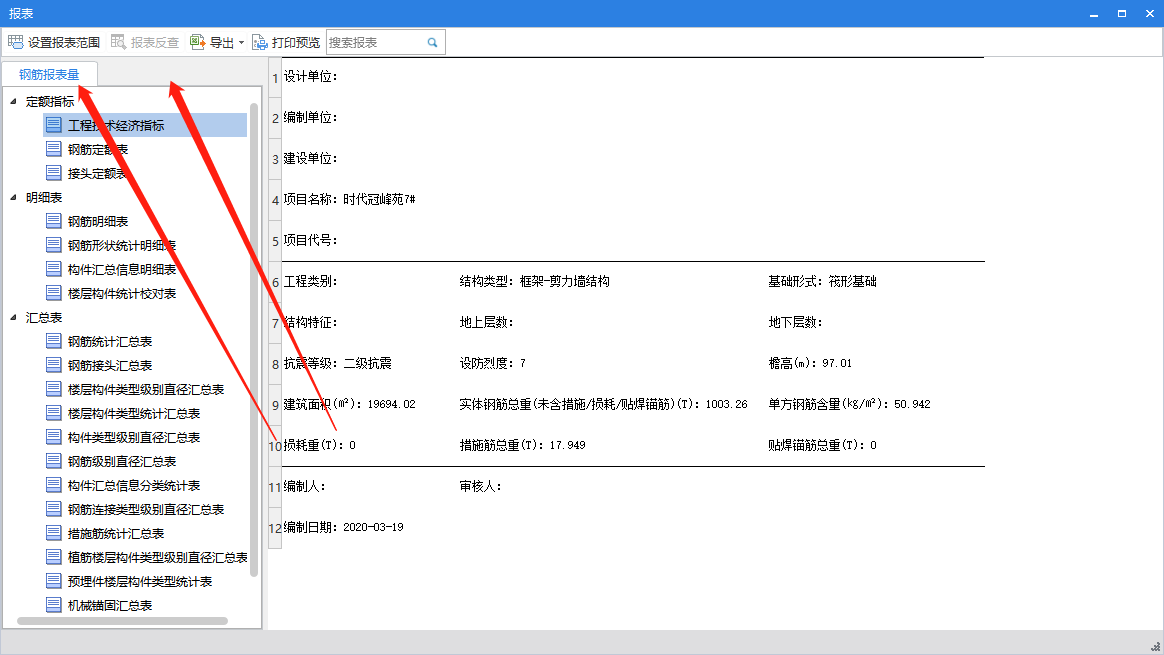Click icon of 钢筋连接类型级别直径汇总表

53,509
